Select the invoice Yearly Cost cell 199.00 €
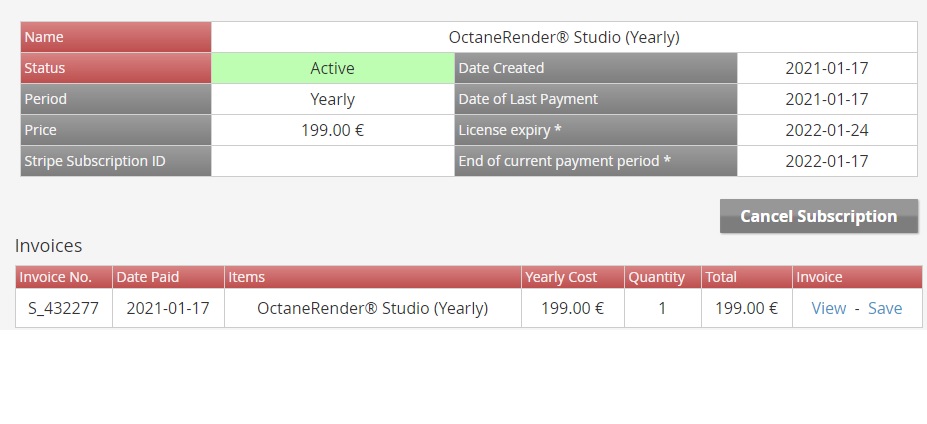Image resolution: width=927 pixels, height=424 pixels. [573, 308]
